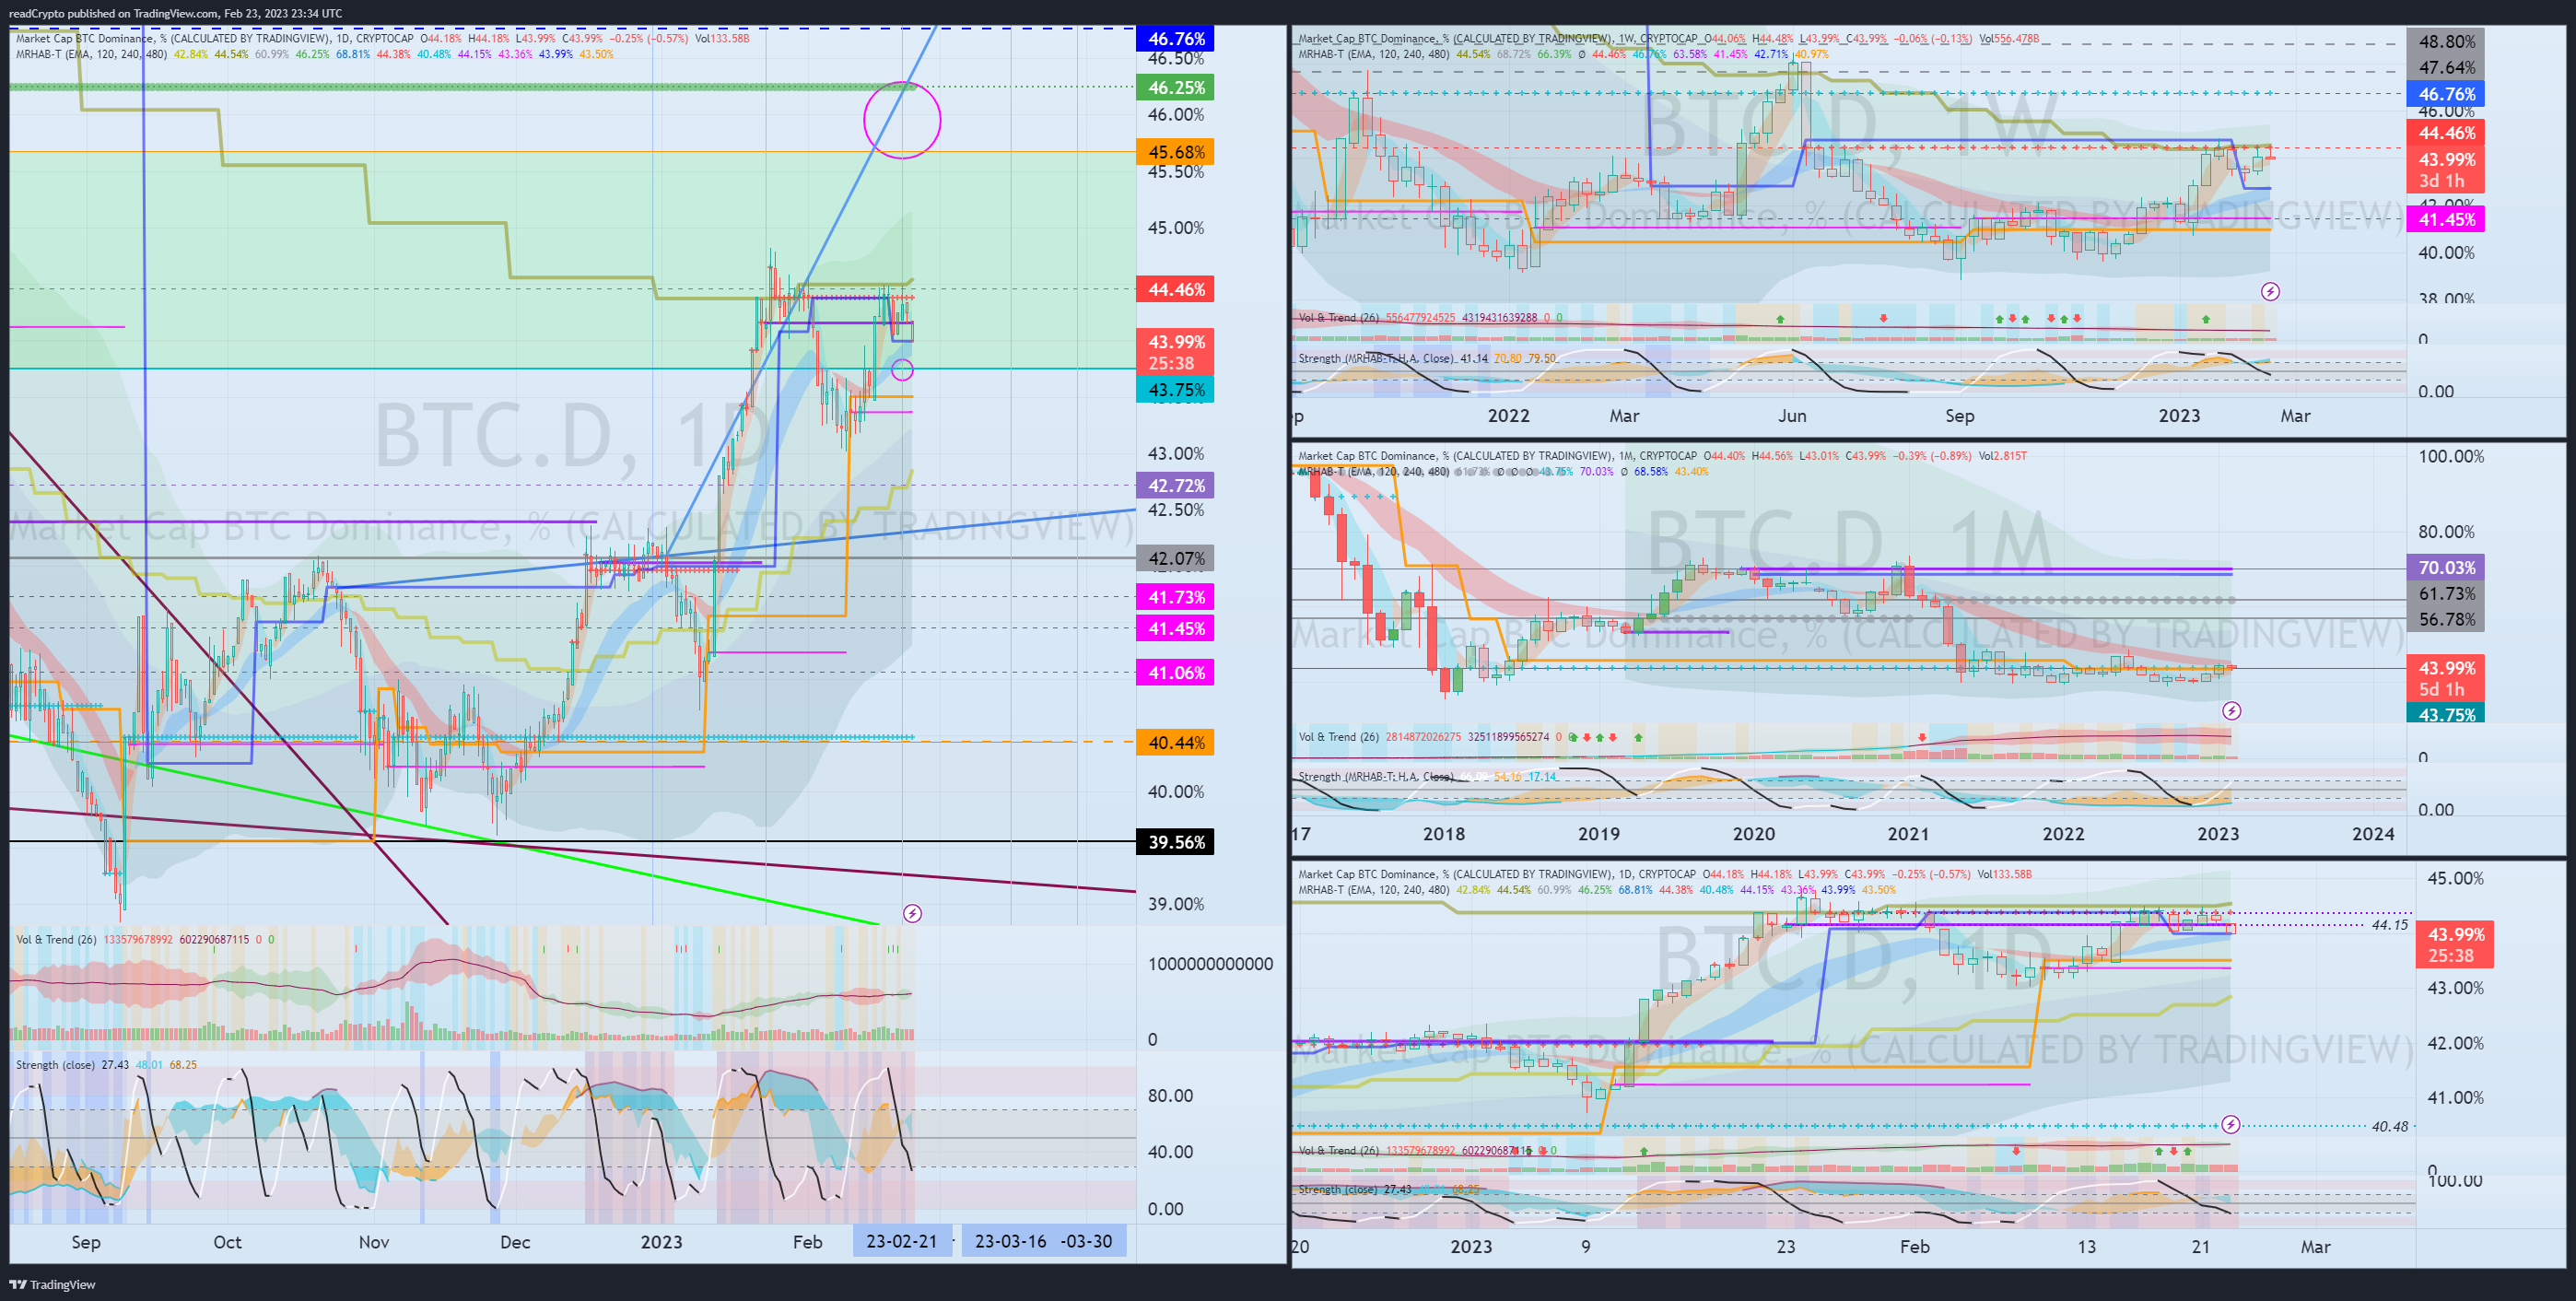This screenshot has width=2576, height=1301.
Task: Click the 2021 label on monthly chart time axis
Action: [1908, 833]
